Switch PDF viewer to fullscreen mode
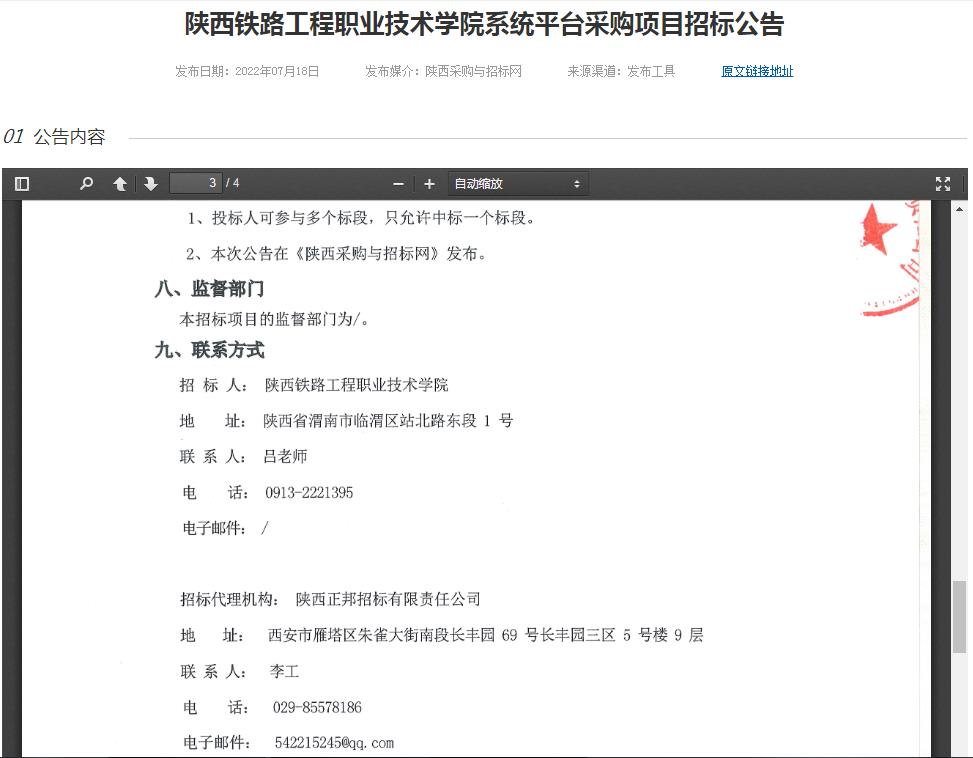The height and width of the screenshot is (758, 973). point(943,184)
